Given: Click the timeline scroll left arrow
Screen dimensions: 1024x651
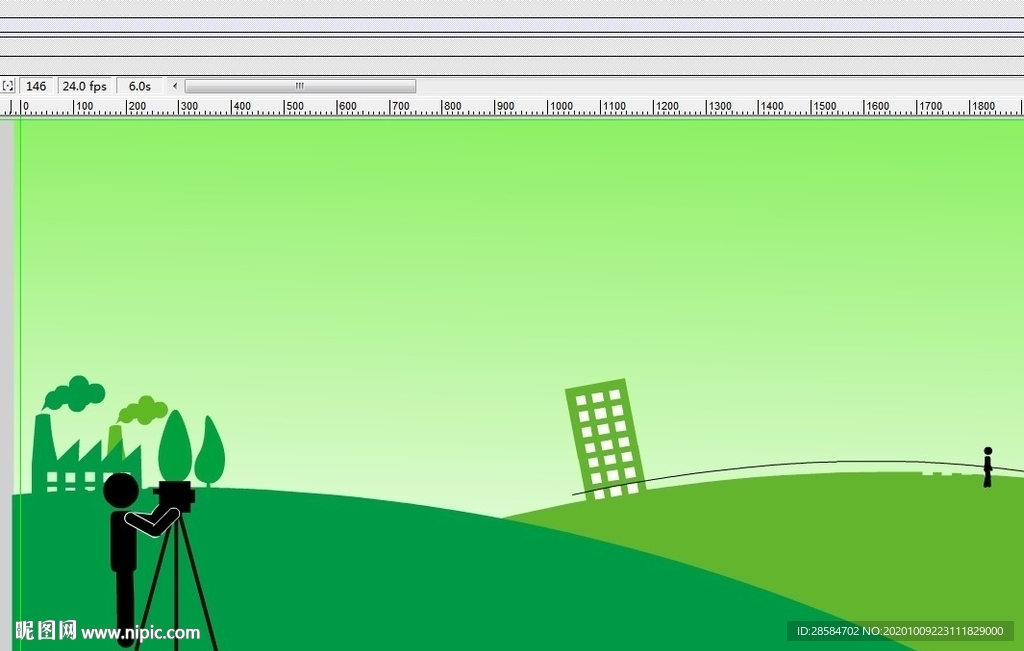Looking at the screenshot, I should (174, 86).
